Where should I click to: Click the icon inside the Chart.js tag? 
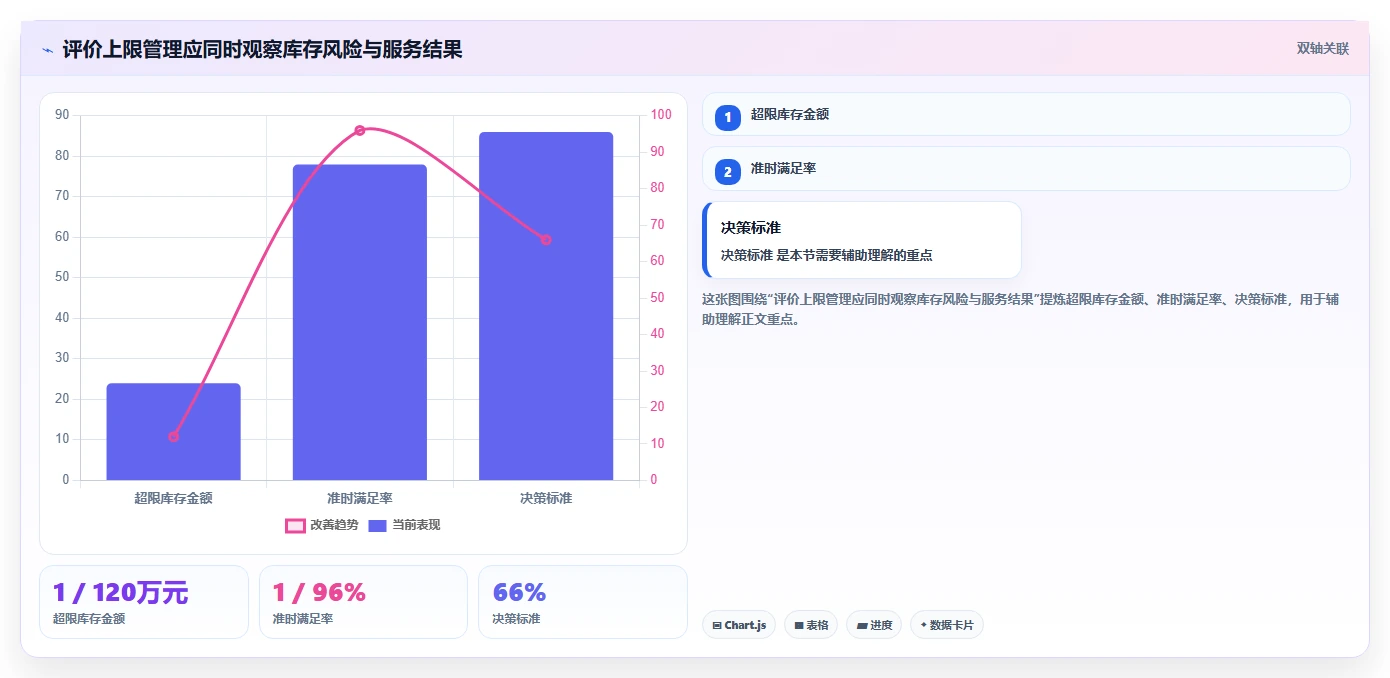click(x=717, y=625)
